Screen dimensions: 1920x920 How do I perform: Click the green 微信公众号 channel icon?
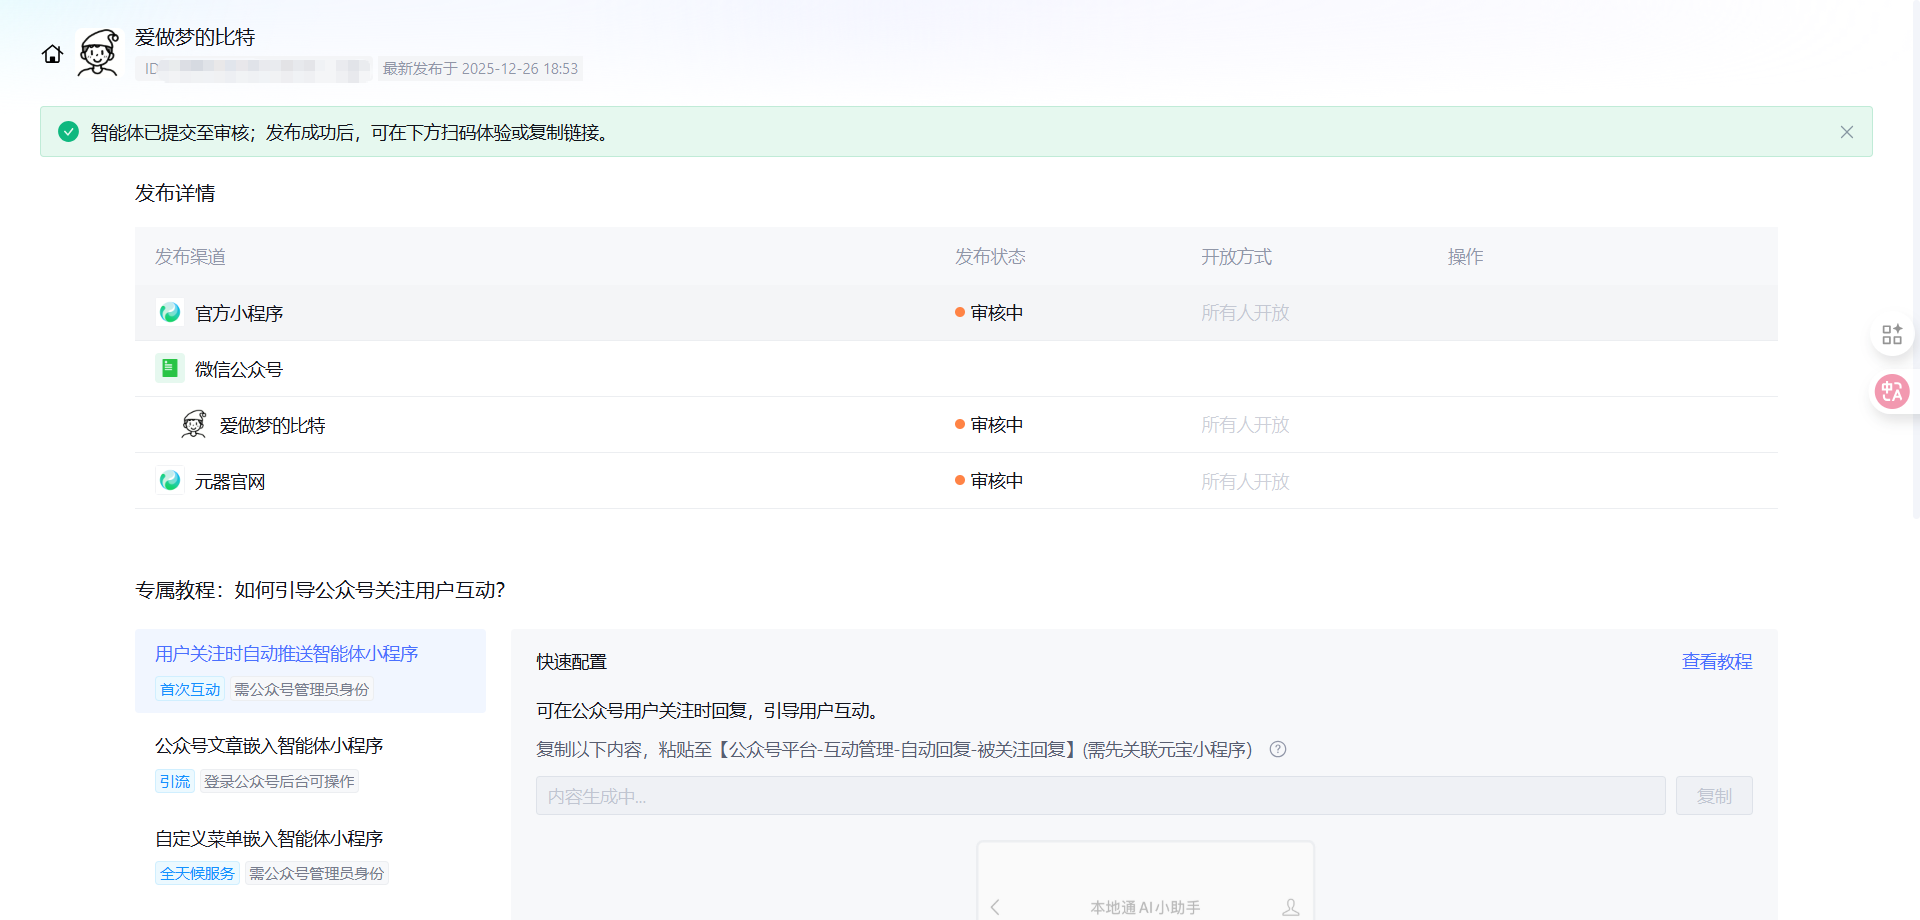click(x=170, y=369)
